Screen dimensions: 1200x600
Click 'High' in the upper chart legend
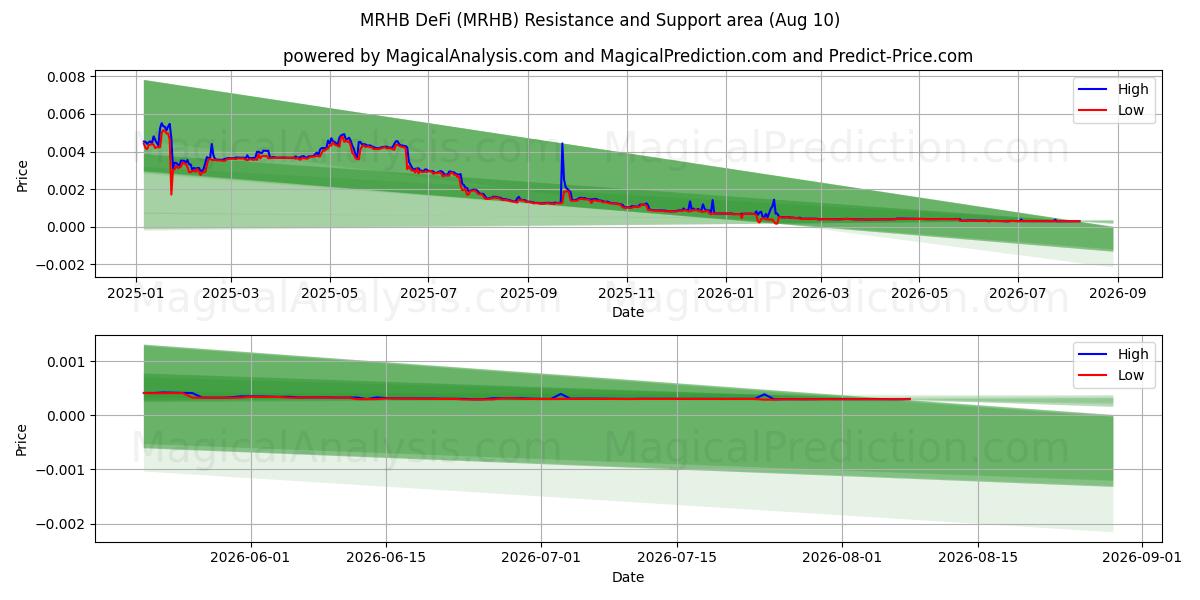1133,89
